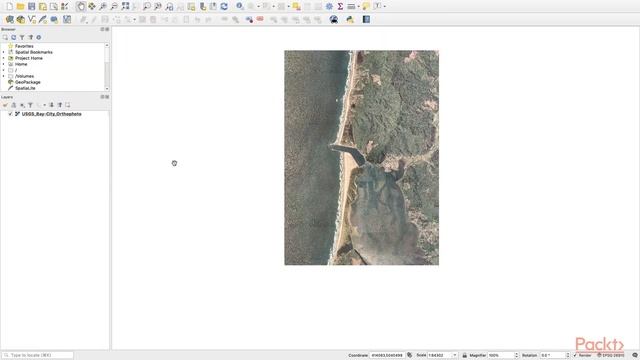This screenshot has width=640, height=360.
Task: Click the Browser panel scrollbar down arrow
Action: [x=107, y=89]
